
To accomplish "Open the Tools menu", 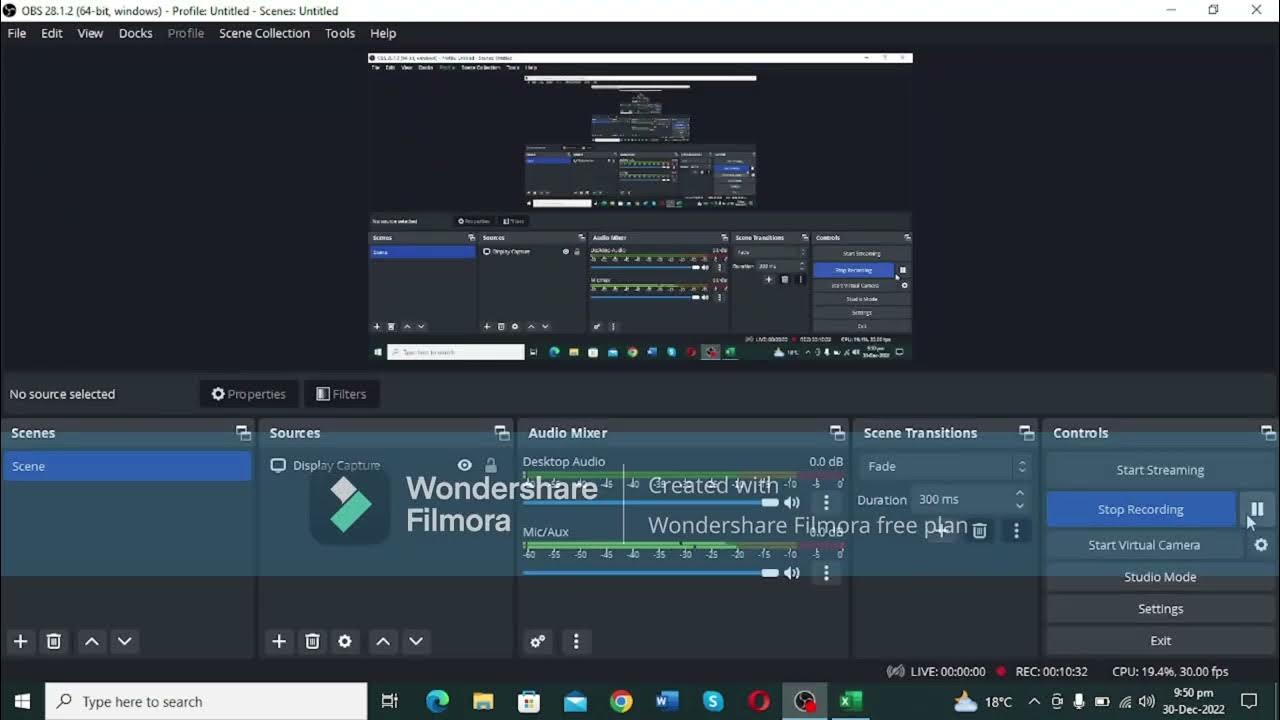I will click(x=340, y=33).
